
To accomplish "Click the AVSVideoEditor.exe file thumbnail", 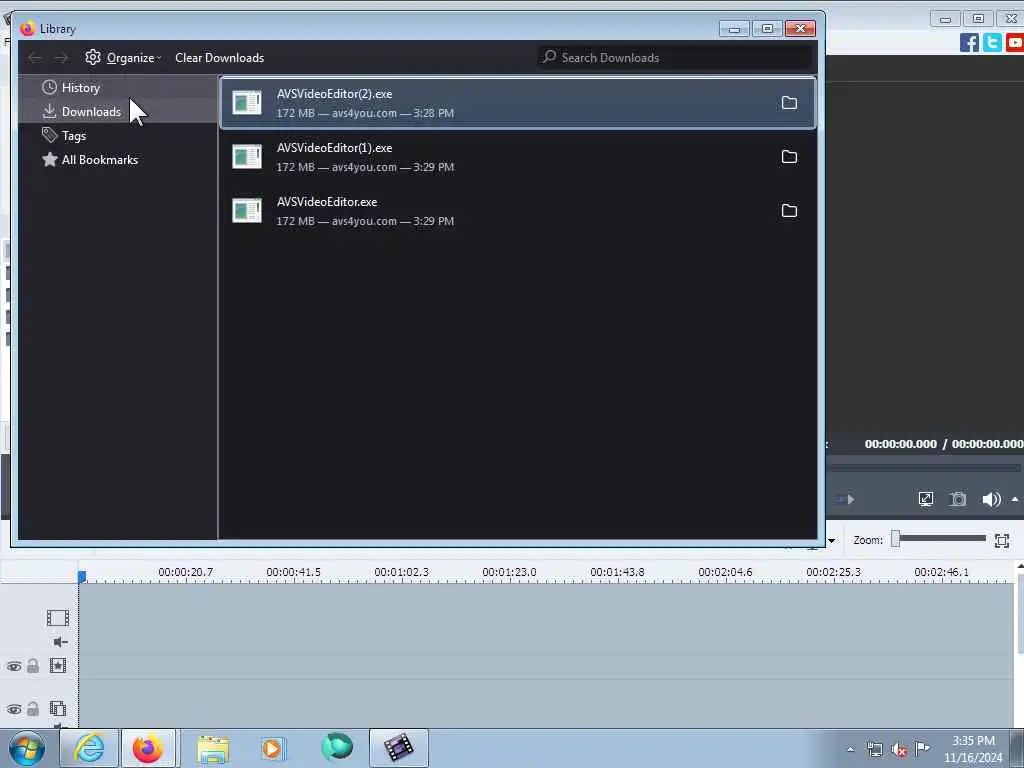I will point(247,211).
